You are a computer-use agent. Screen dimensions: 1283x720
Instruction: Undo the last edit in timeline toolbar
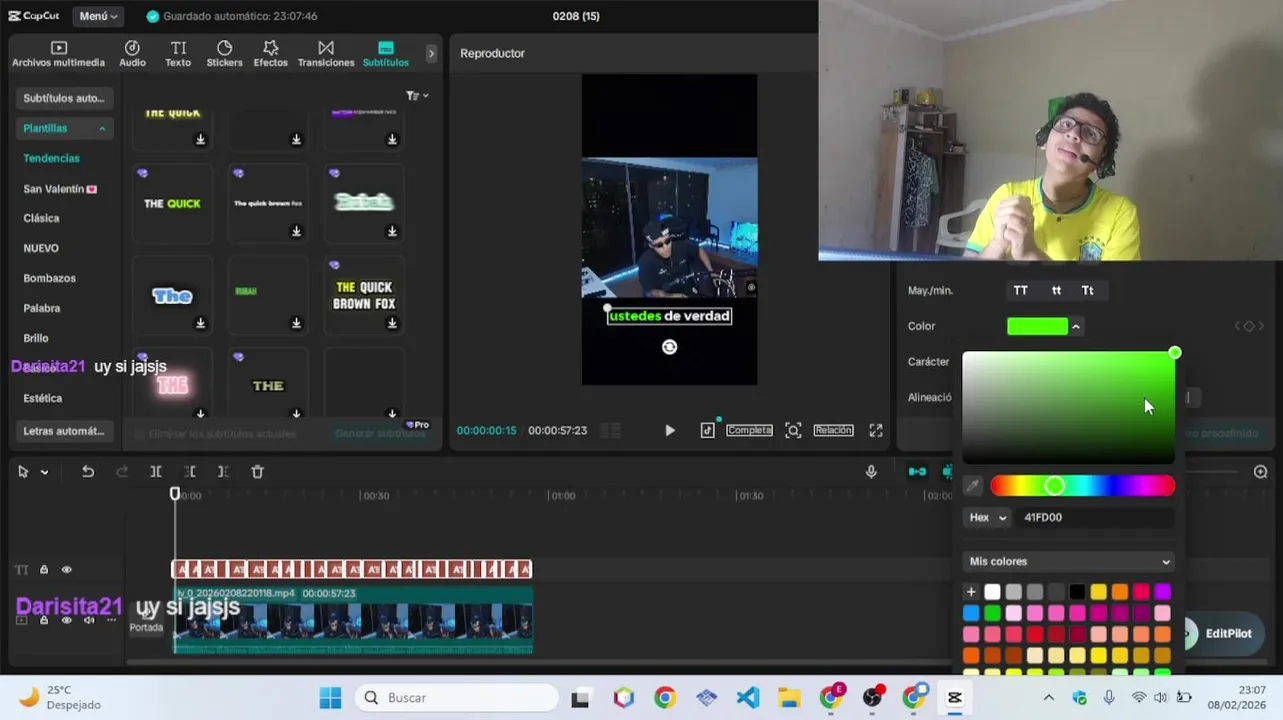pos(88,472)
